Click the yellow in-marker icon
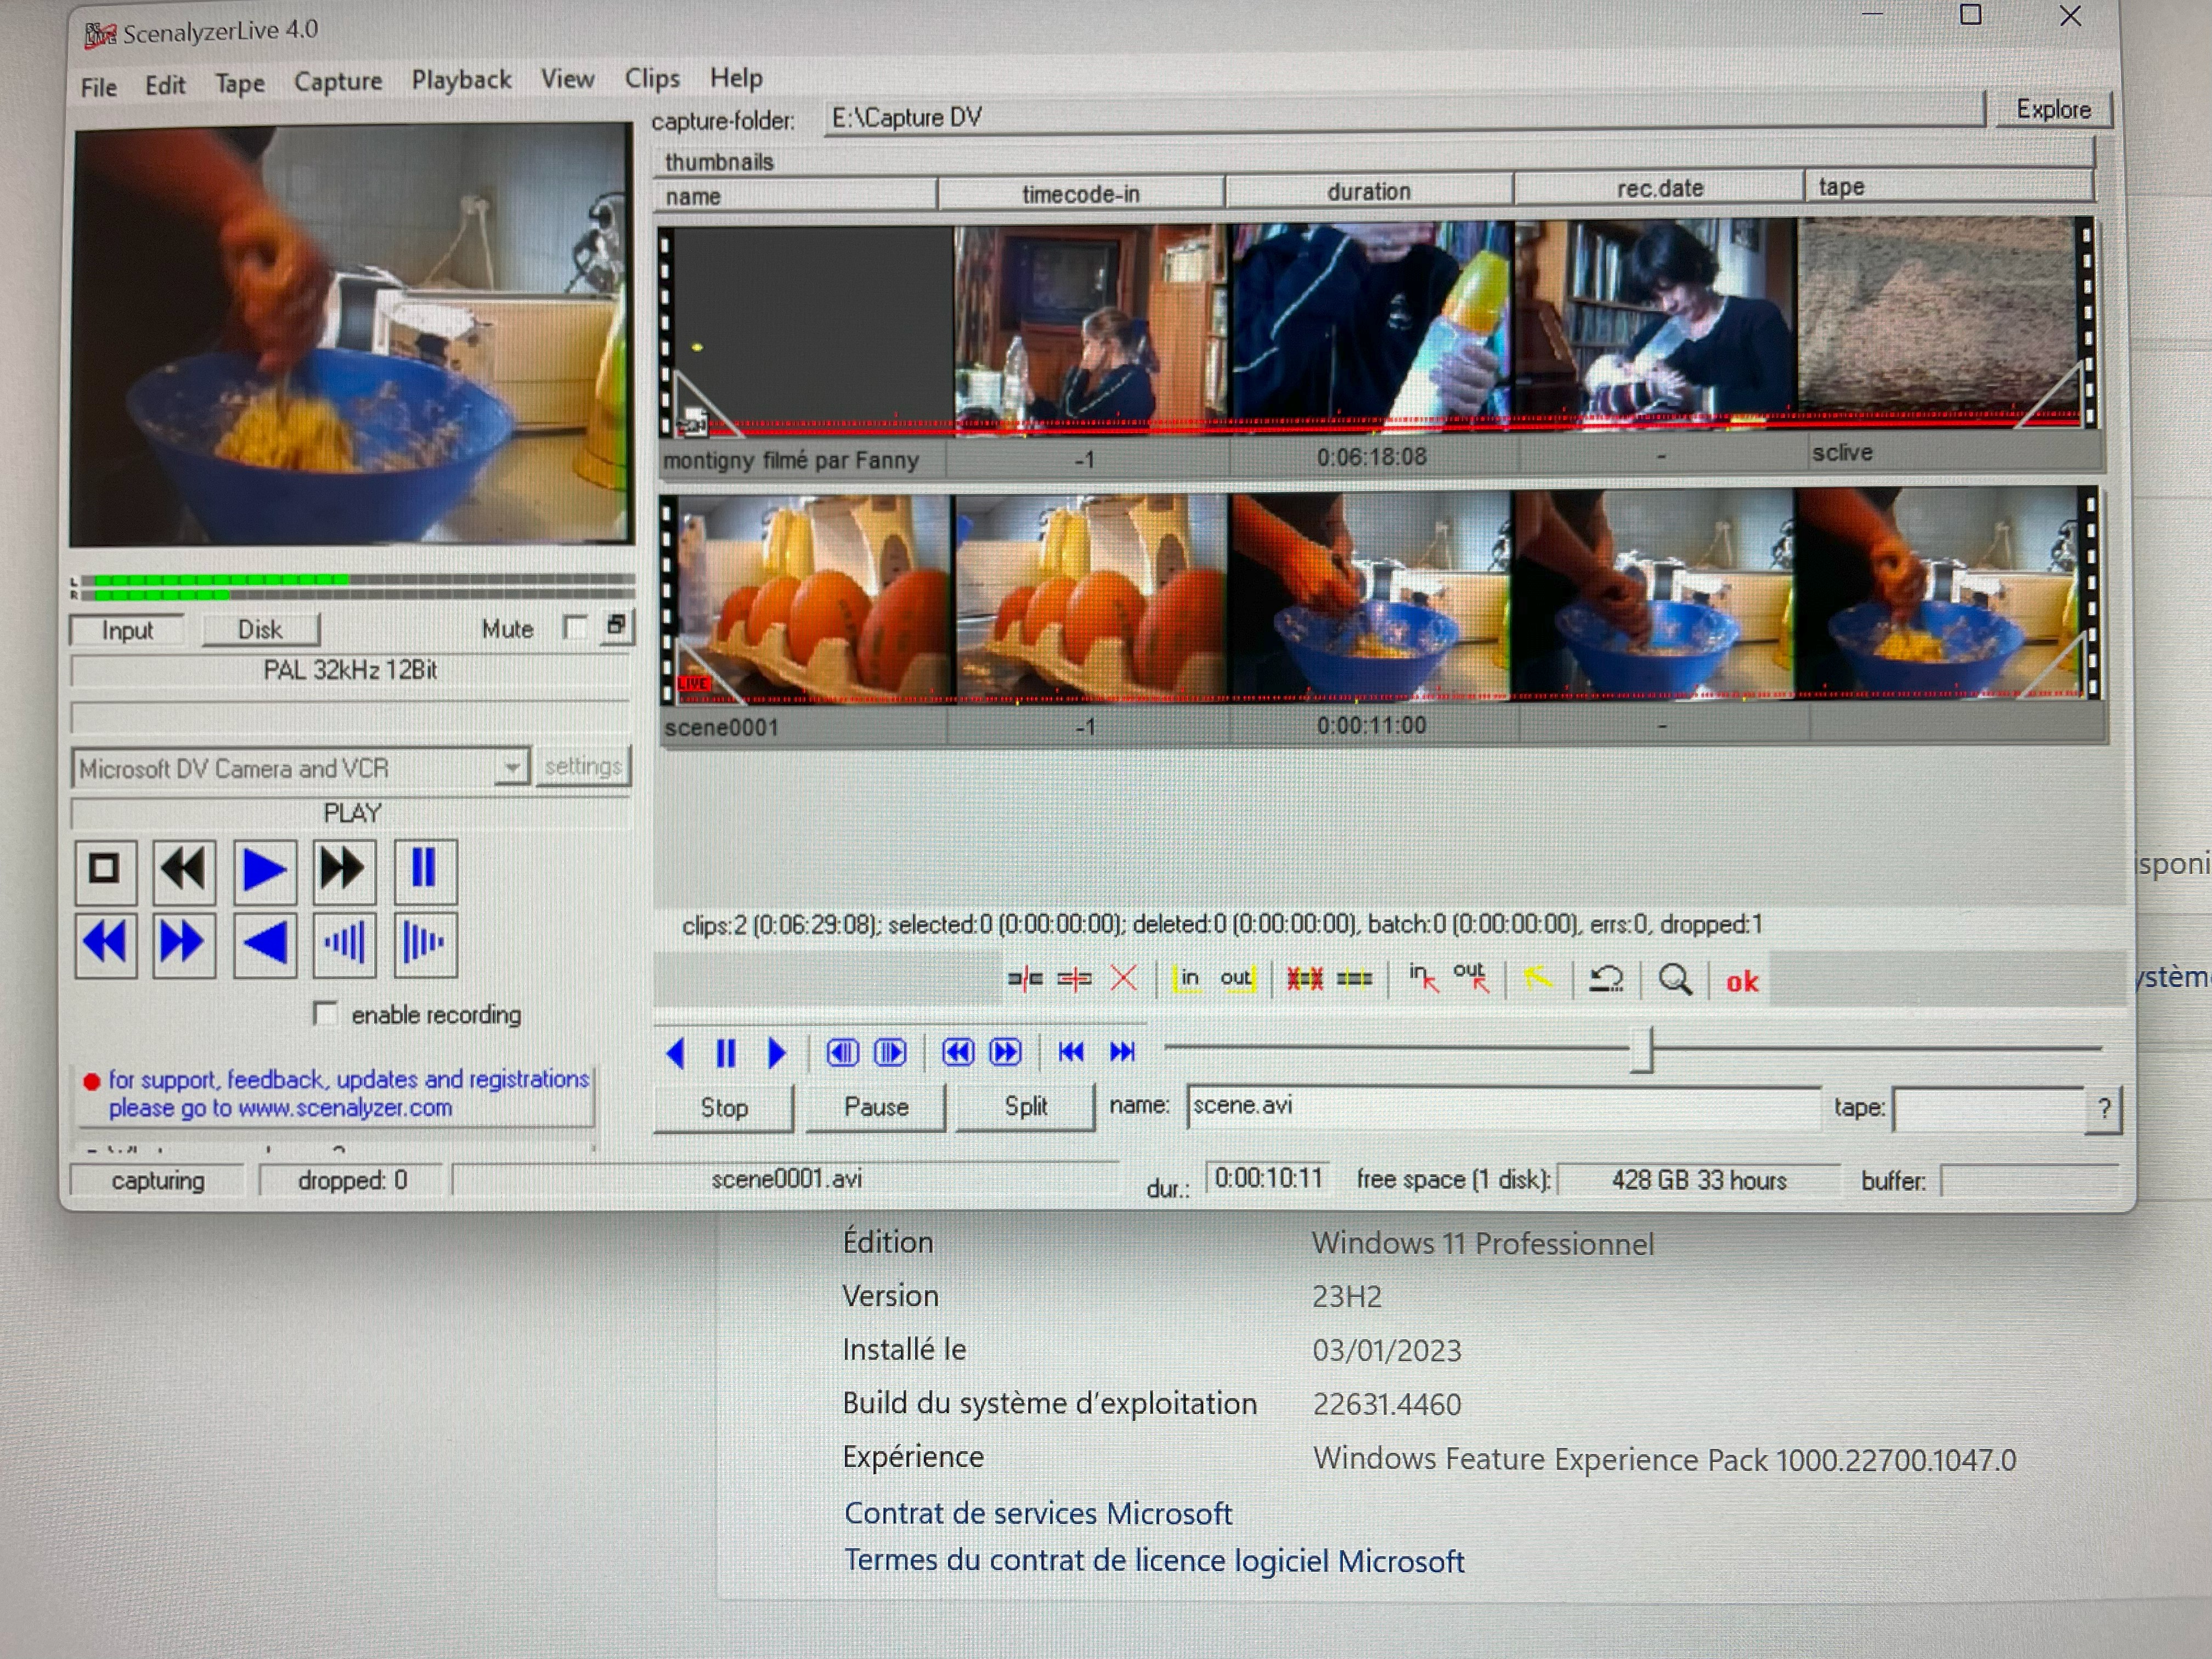 [x=1186, y=979]
